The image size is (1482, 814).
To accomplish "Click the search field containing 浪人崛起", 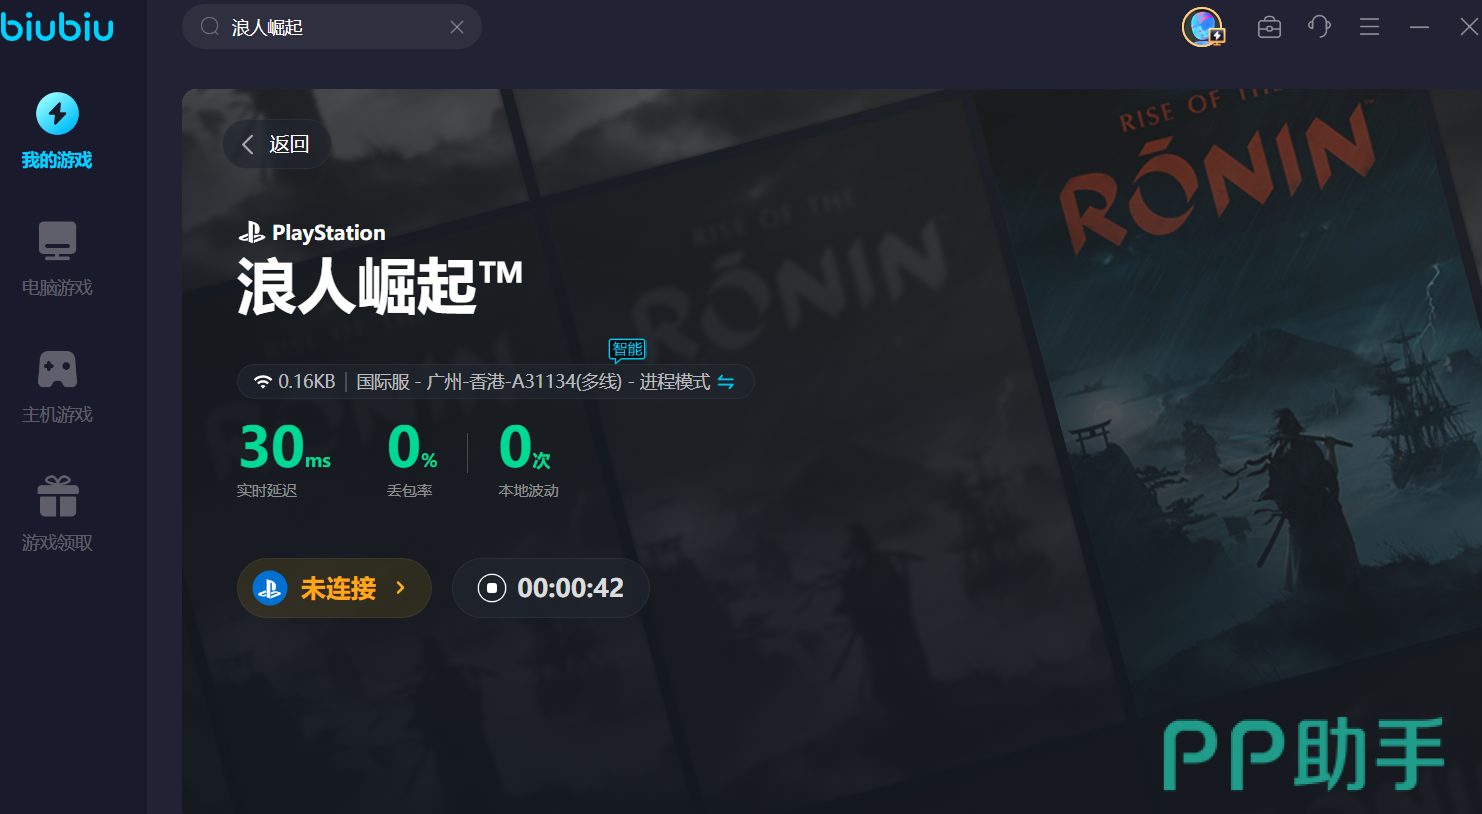I will pos(330,27).
